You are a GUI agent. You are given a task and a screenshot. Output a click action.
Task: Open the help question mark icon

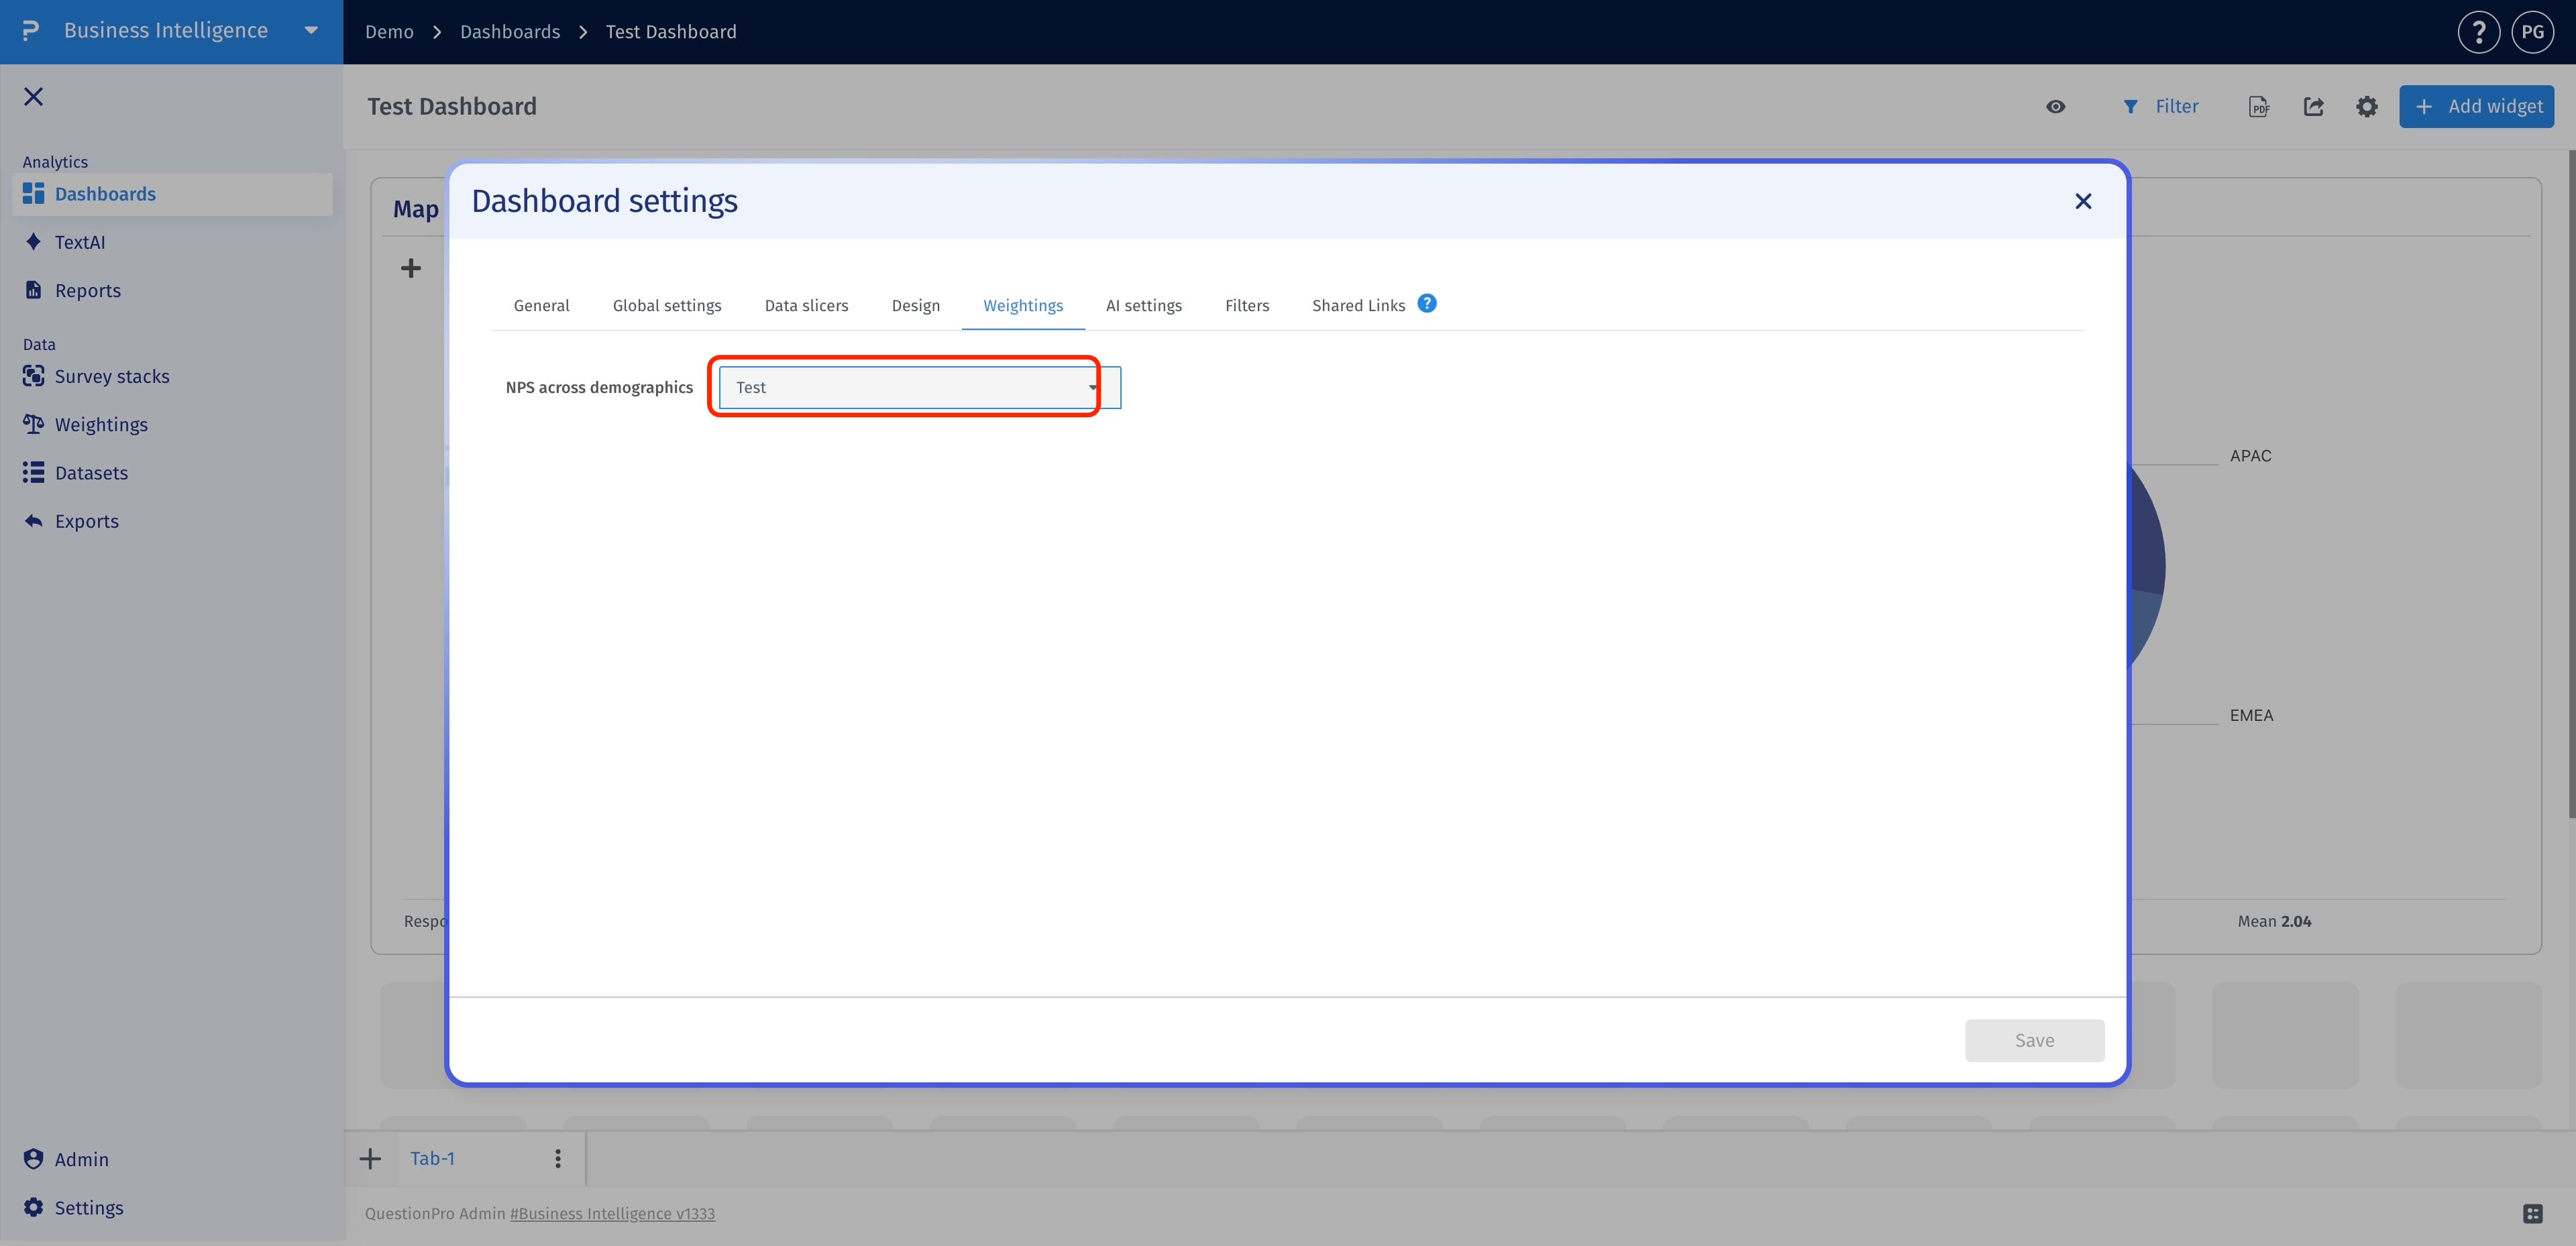coord(2478,32)
